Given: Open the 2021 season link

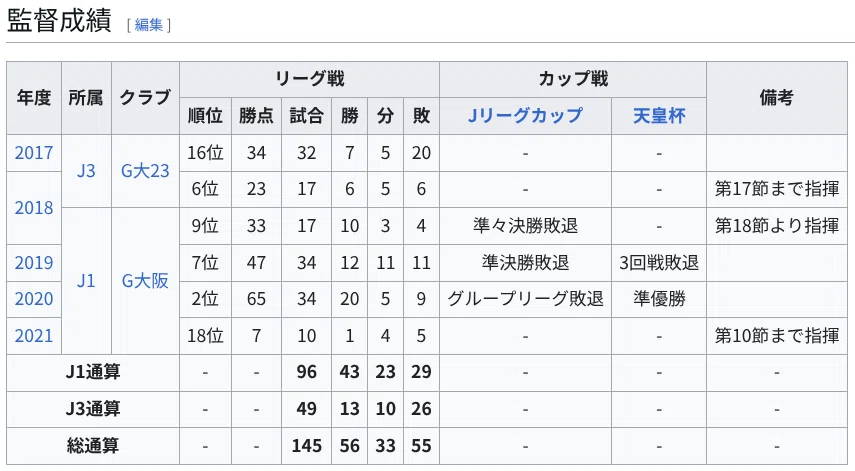Looking at the screenshot, I should pos(34,336).
